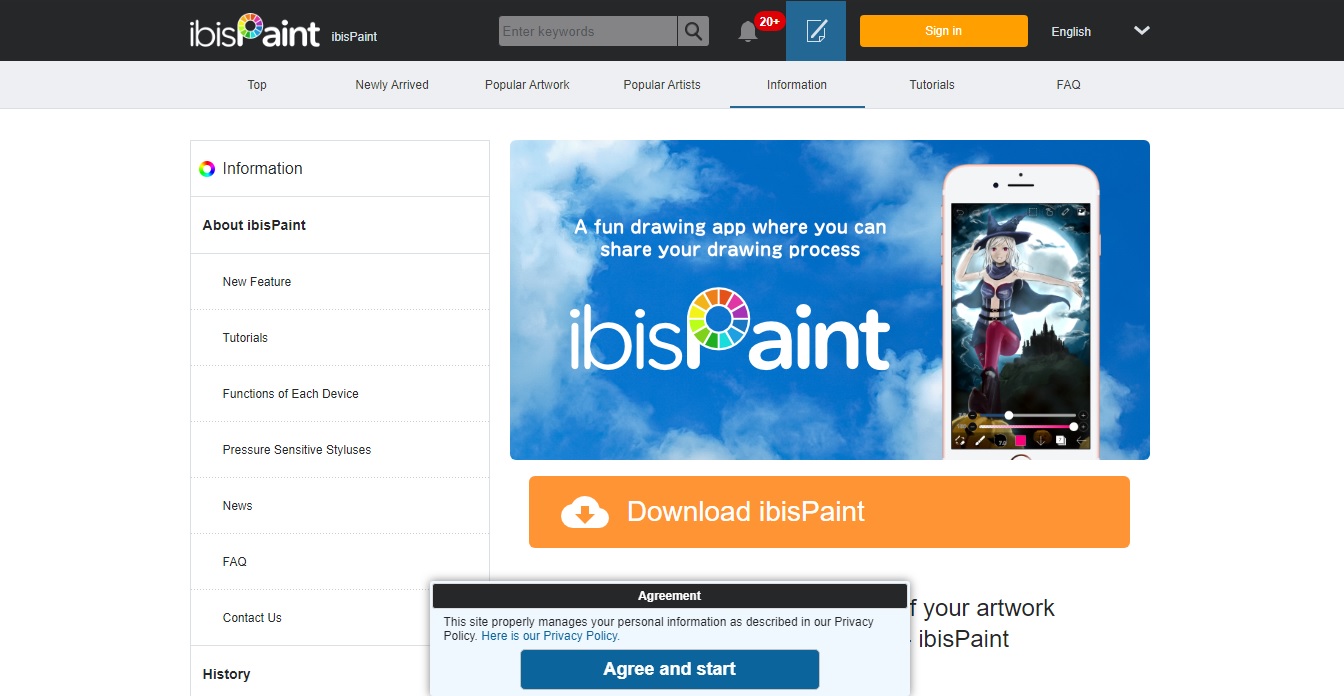Viewport: 1344px width, 696px height.
Task: Expand the language chevron next to English
Action: 1142,31
